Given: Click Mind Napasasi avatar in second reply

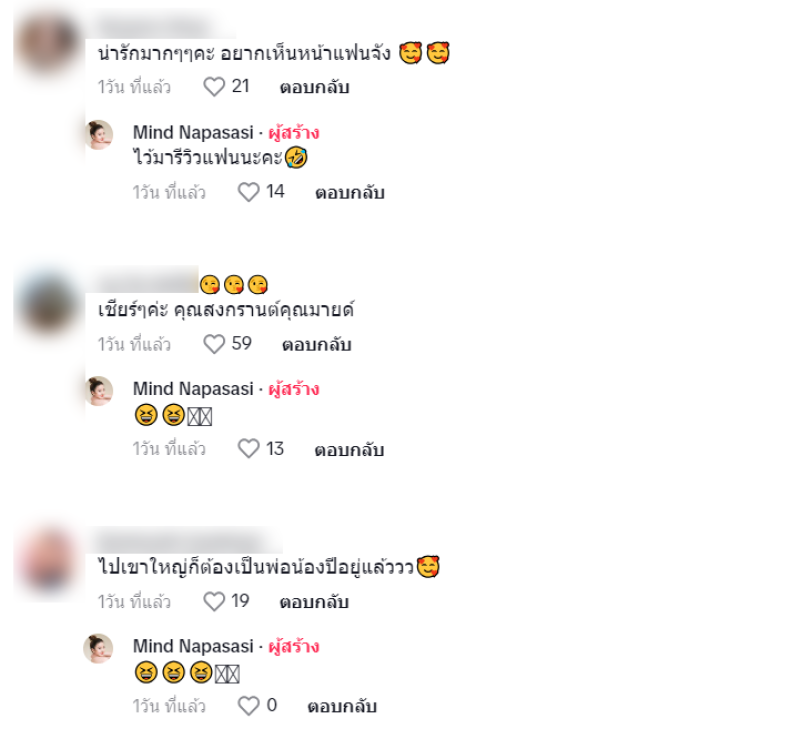Looking at the screenshot, I should tap(98, 391).
